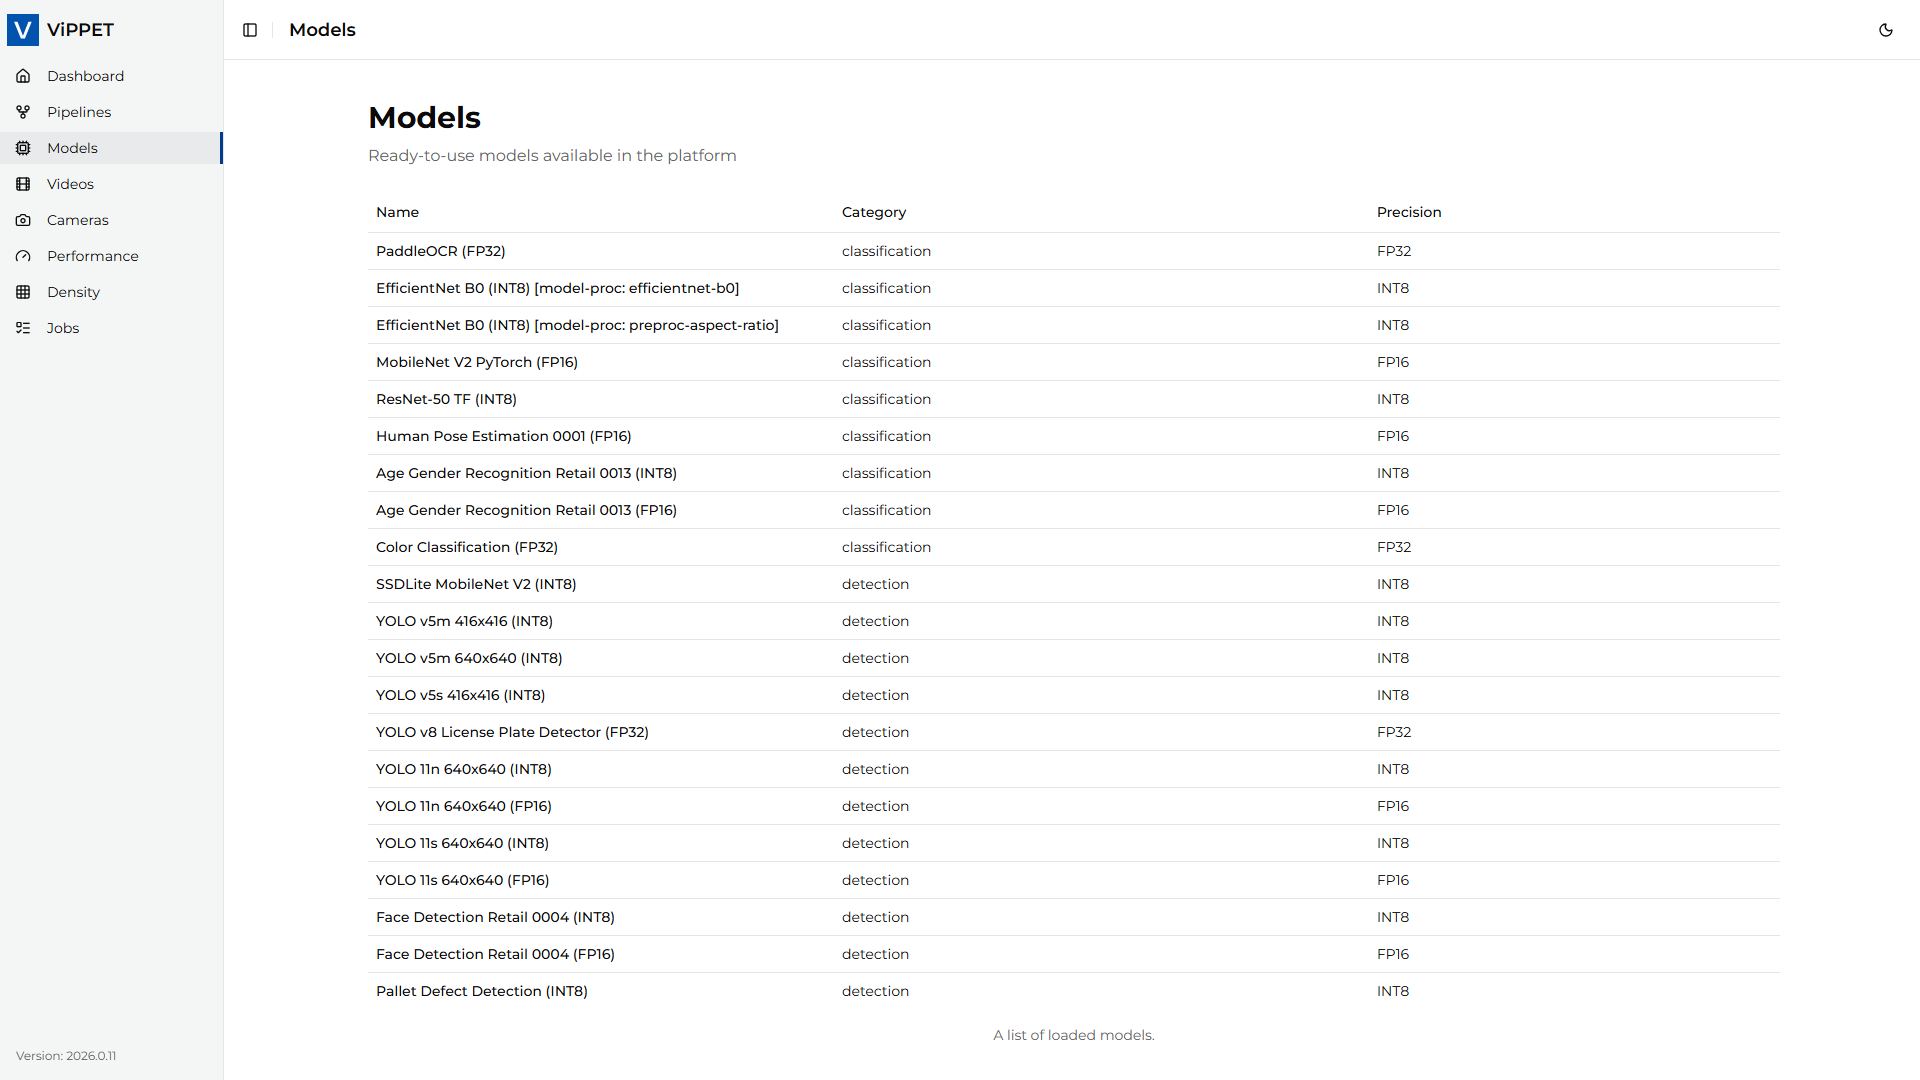Collapse the sidebar panel toggle

250,30
